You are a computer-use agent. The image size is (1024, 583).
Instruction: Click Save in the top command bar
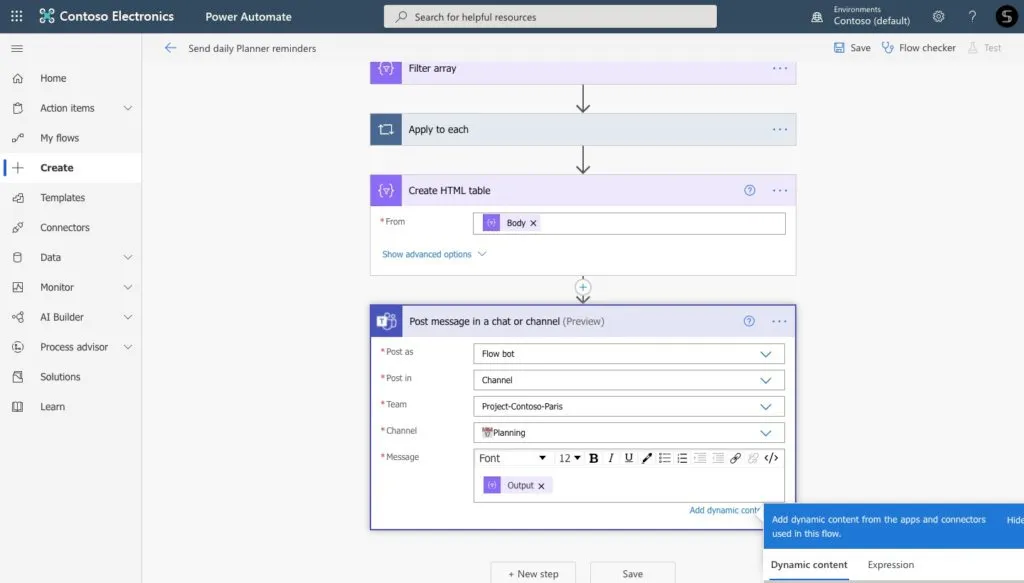pyautogui.click(x=852, y=48)
